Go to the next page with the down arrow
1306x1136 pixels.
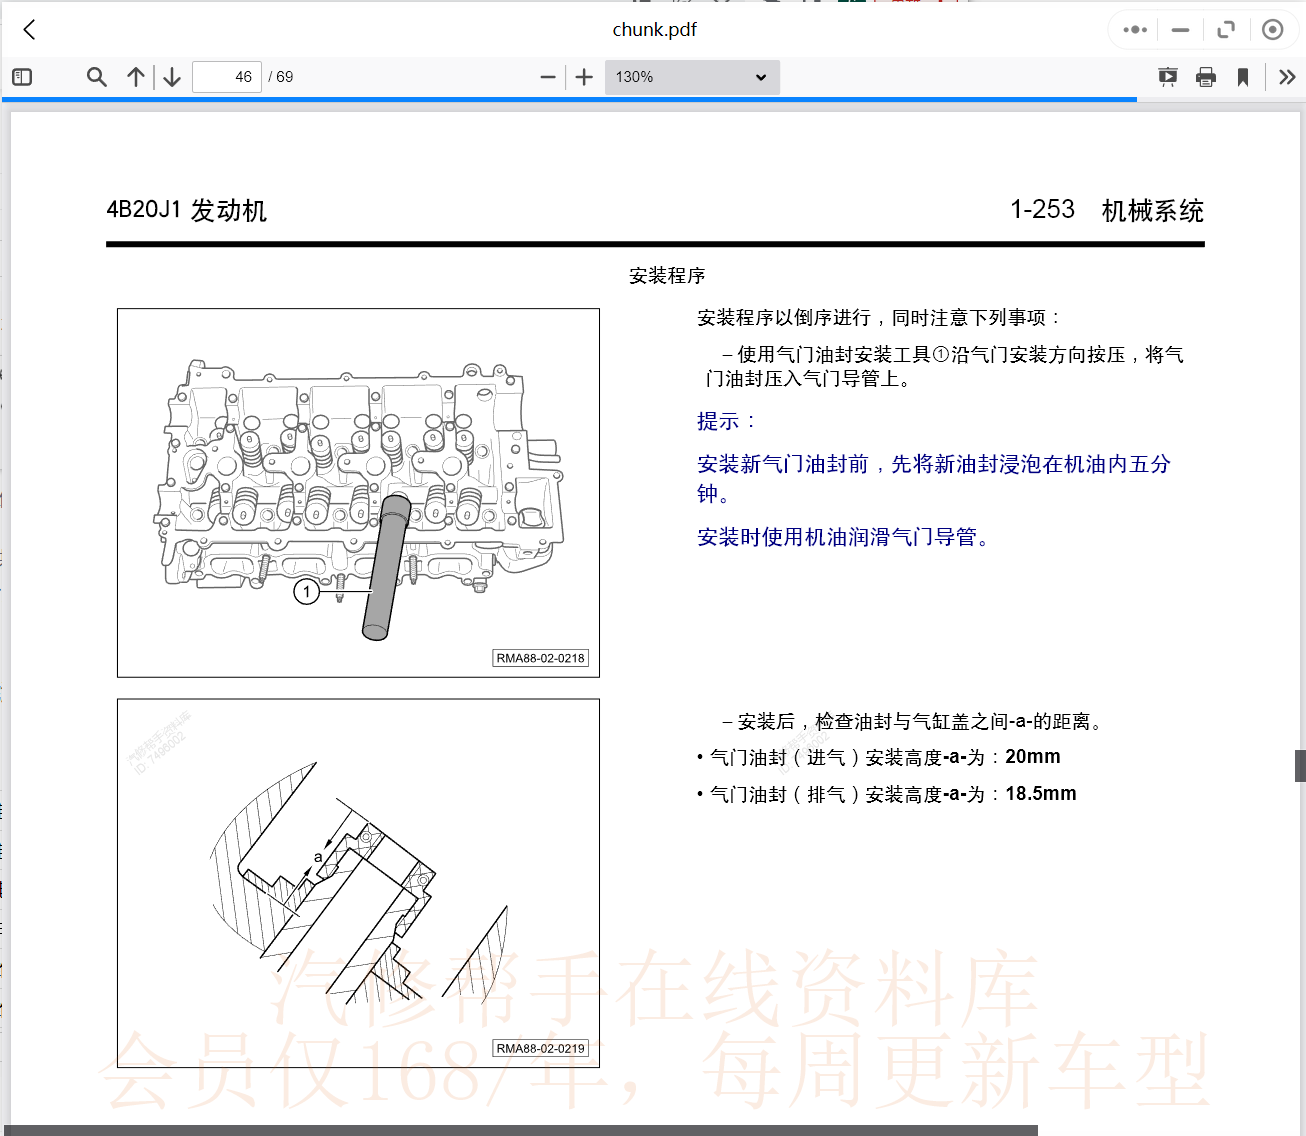point(171,76)
